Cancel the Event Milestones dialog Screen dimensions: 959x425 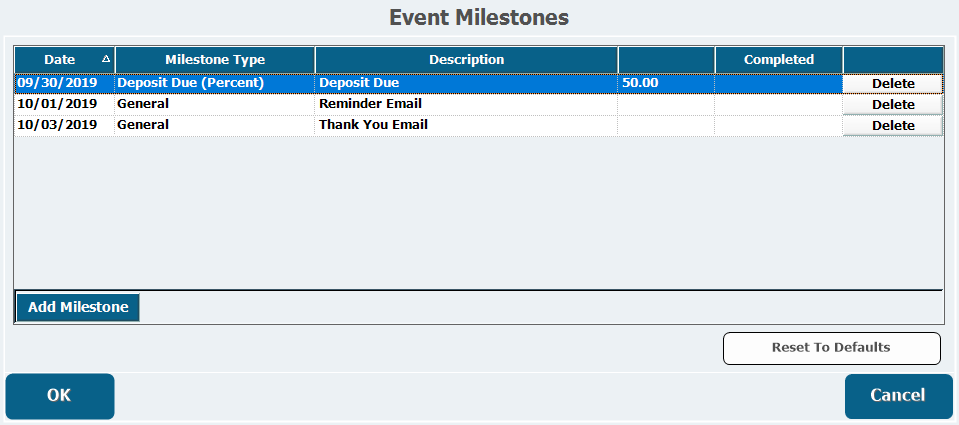click(x=898, y=396)
